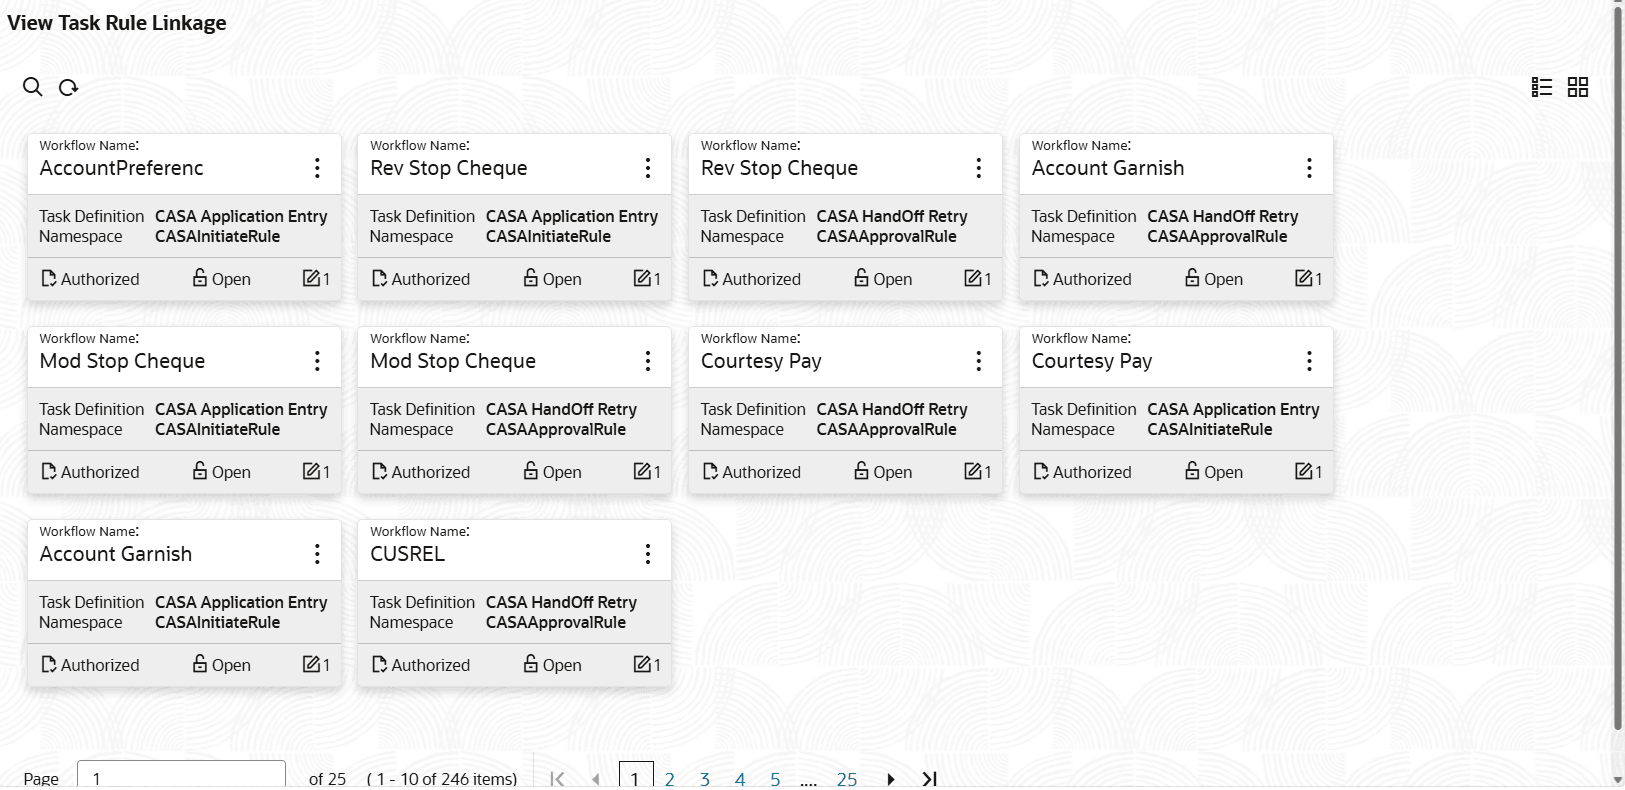1625x790 pixels.
Task: Click Open lock icon on Account Garnish HandOff Retry card
Action: point(1192,277)
